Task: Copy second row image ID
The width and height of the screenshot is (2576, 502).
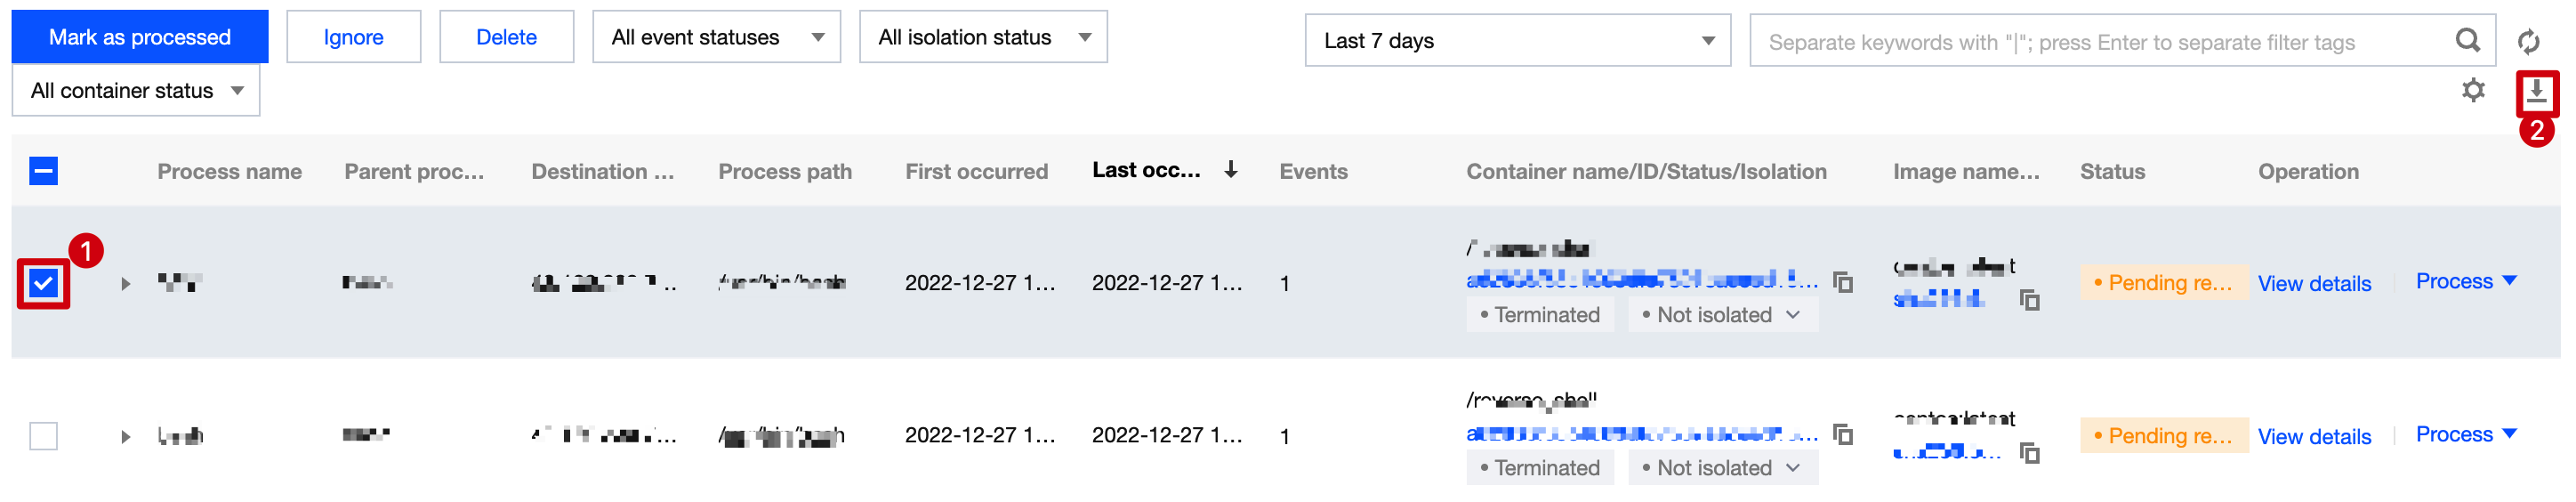Action: (2029, 453)
